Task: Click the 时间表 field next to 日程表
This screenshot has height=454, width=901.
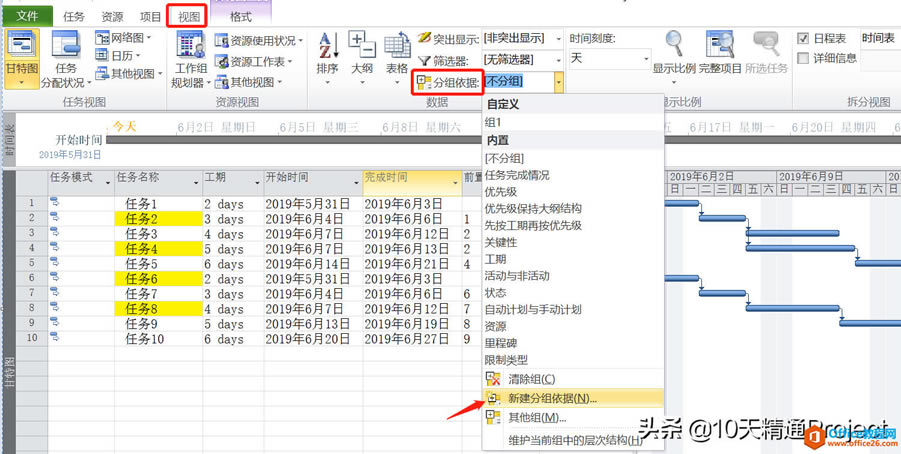Action: 880,39
